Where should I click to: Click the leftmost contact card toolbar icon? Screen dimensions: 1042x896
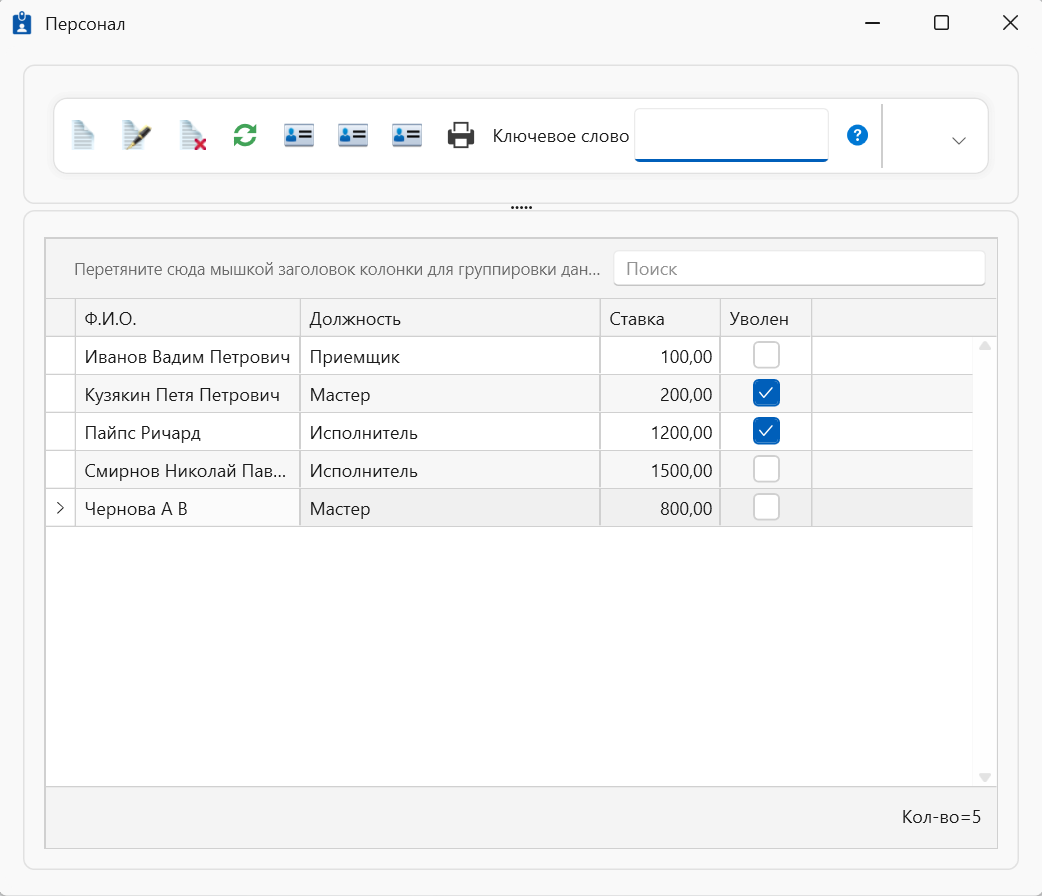pyautogui.click(x=299, y=136)
